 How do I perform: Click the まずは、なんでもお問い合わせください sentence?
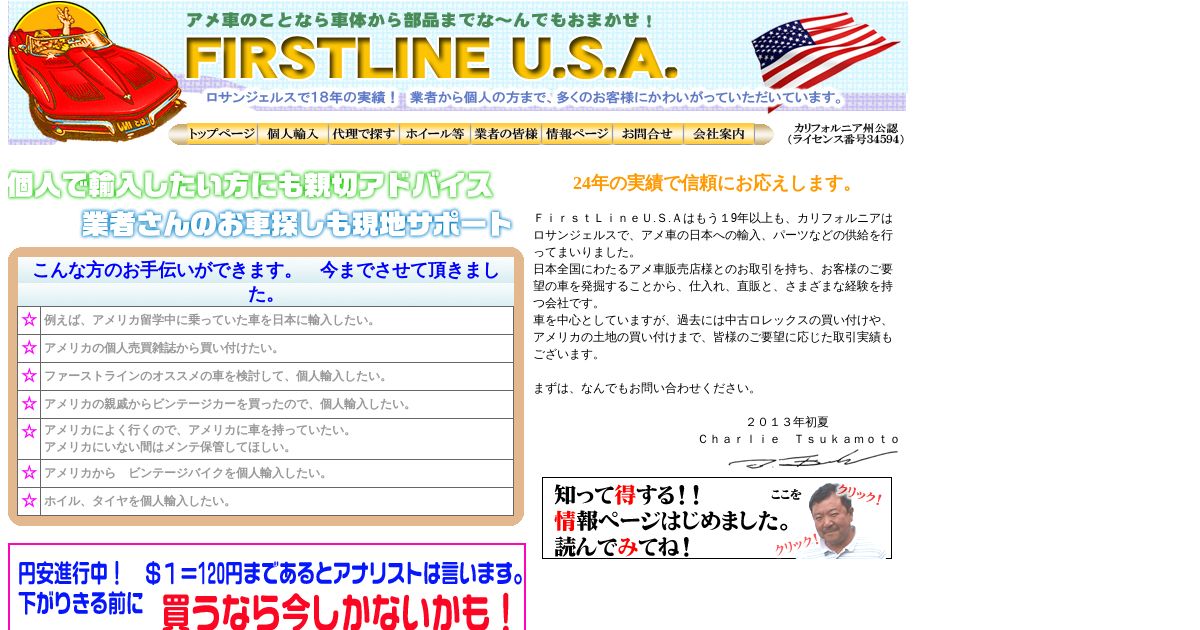point(645,389)
